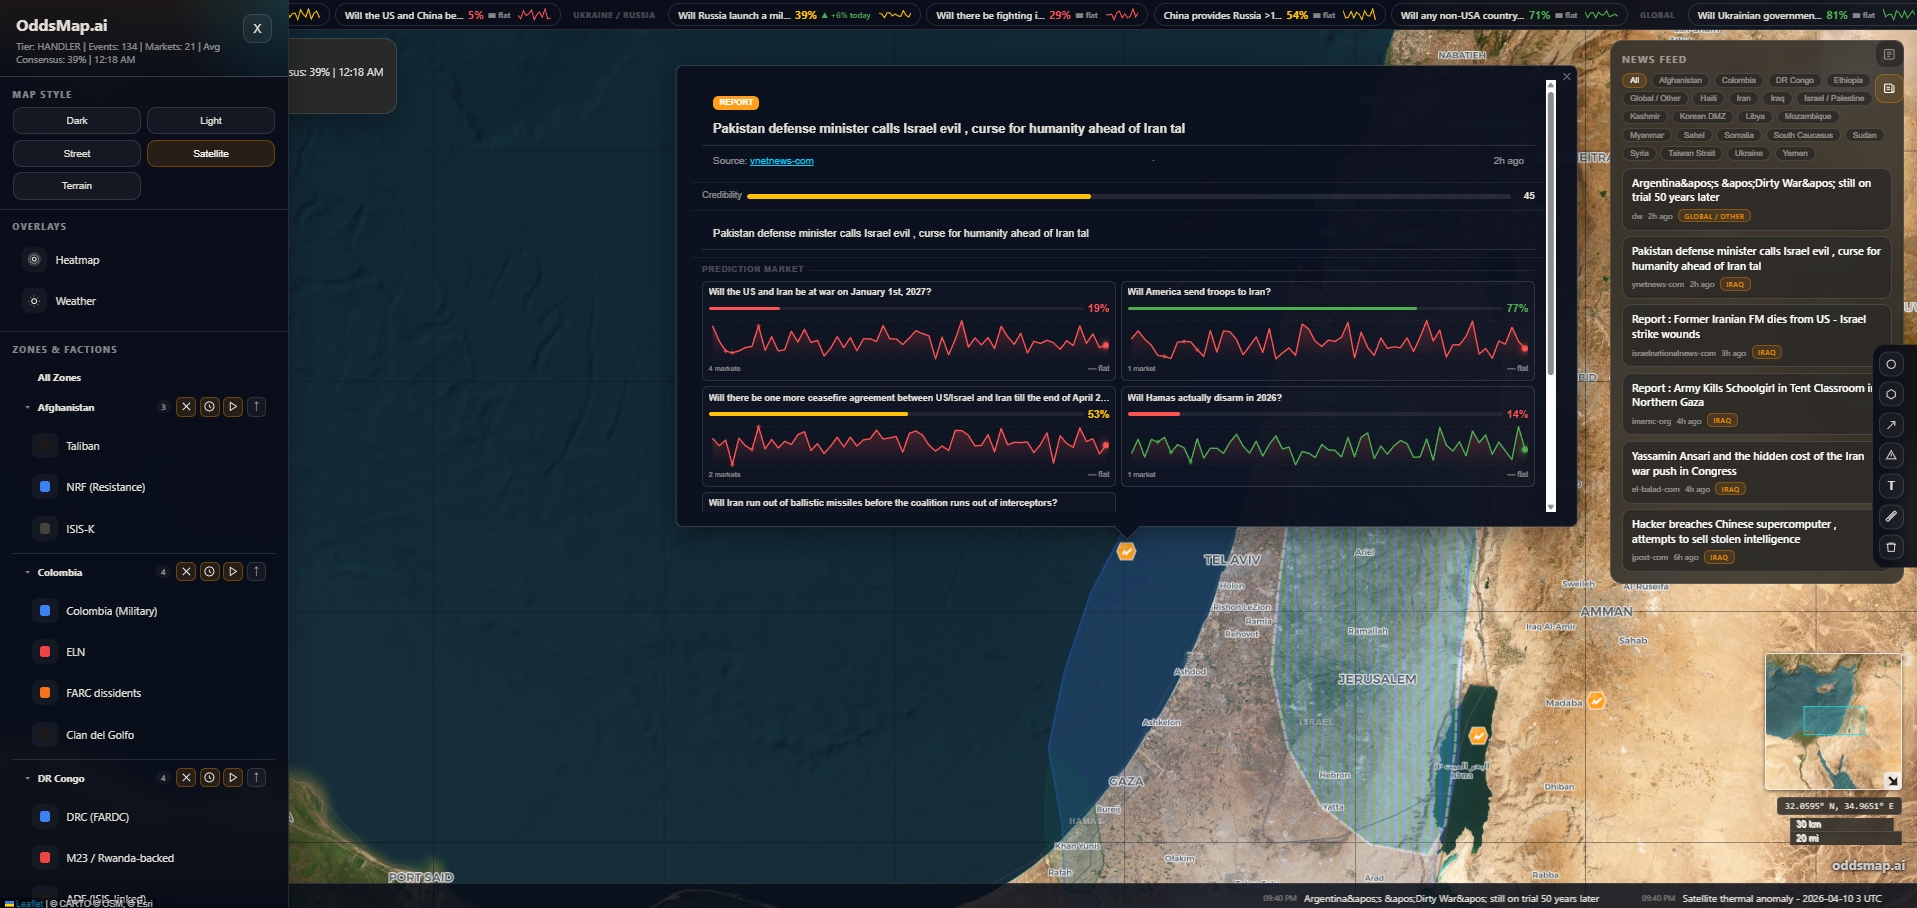Toggle the Heatmap overlay
The width and height of the screenshot is (1917, 908).
click(x=33, y=260)
